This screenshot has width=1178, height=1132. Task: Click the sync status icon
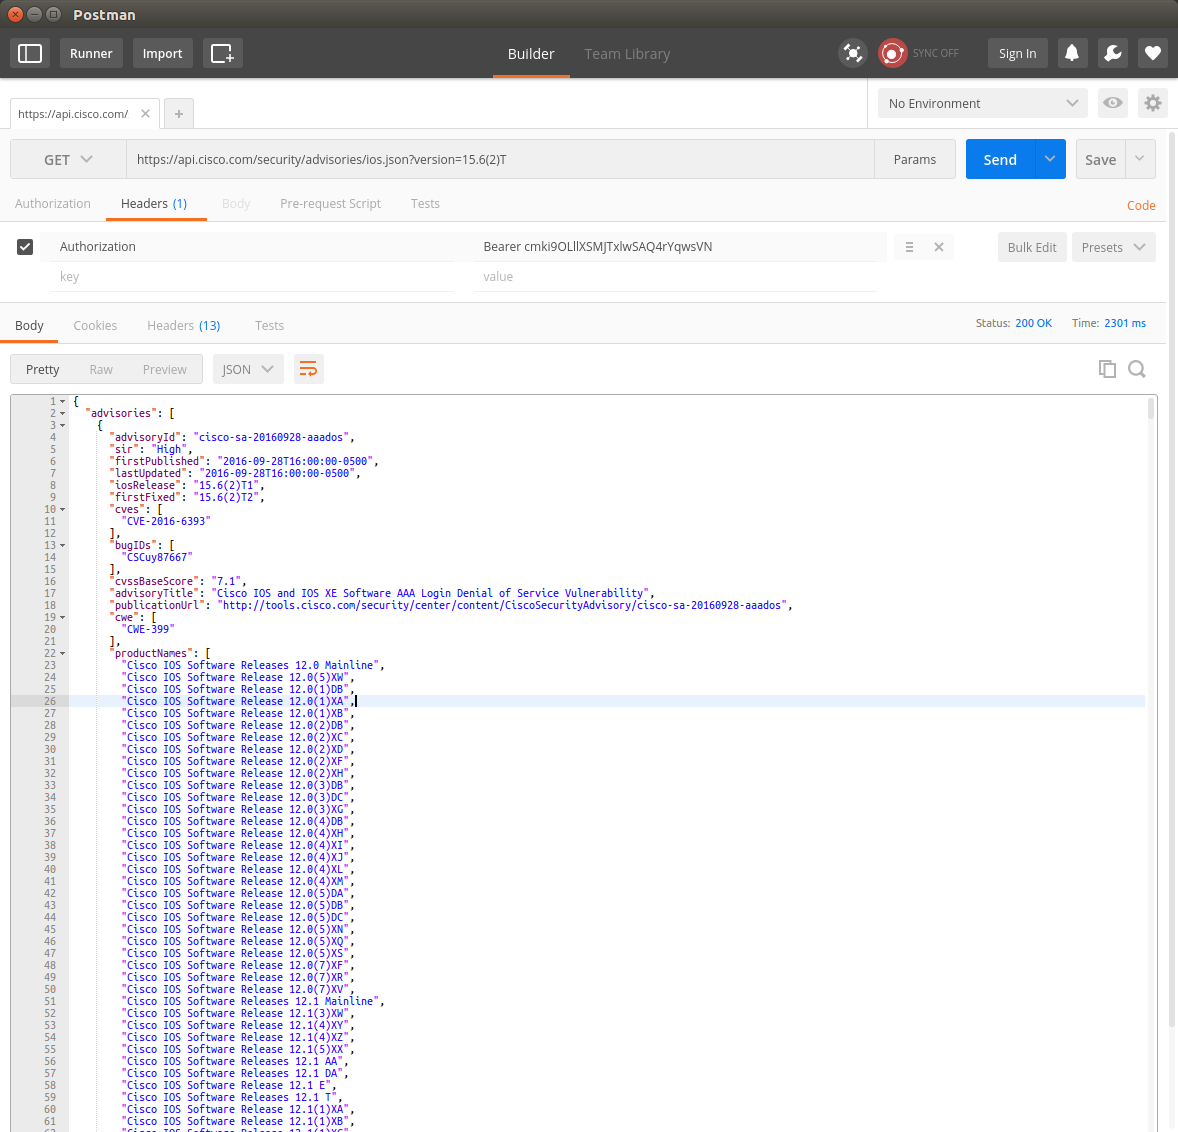tap(892, 54)
